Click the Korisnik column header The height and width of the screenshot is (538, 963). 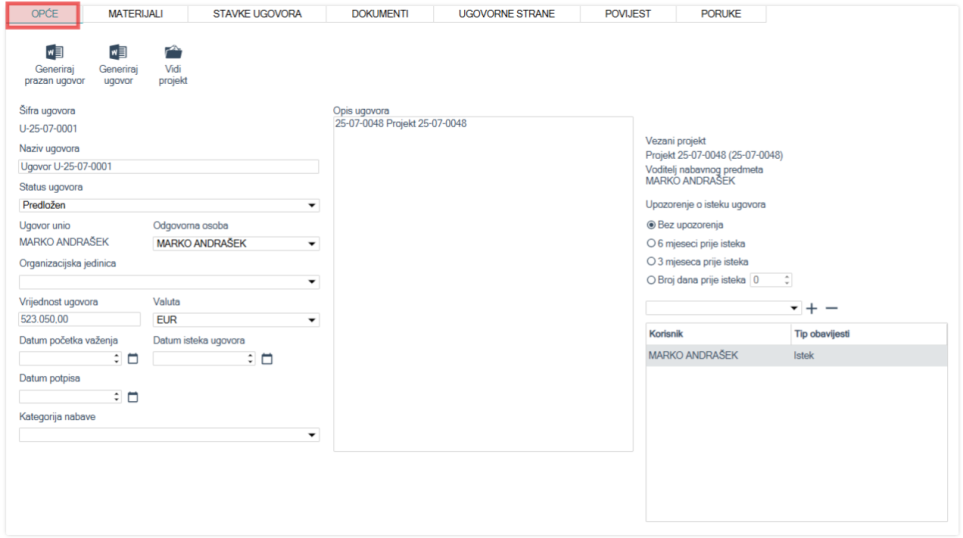(718, 333)
